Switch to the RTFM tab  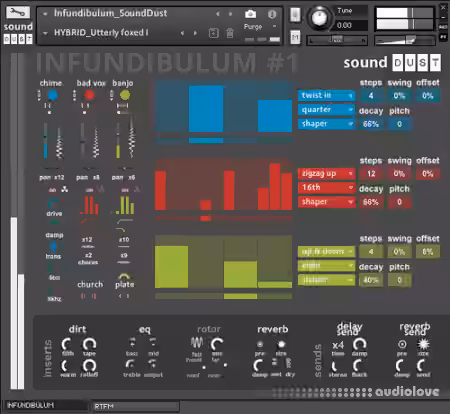(x=135, y=406)
